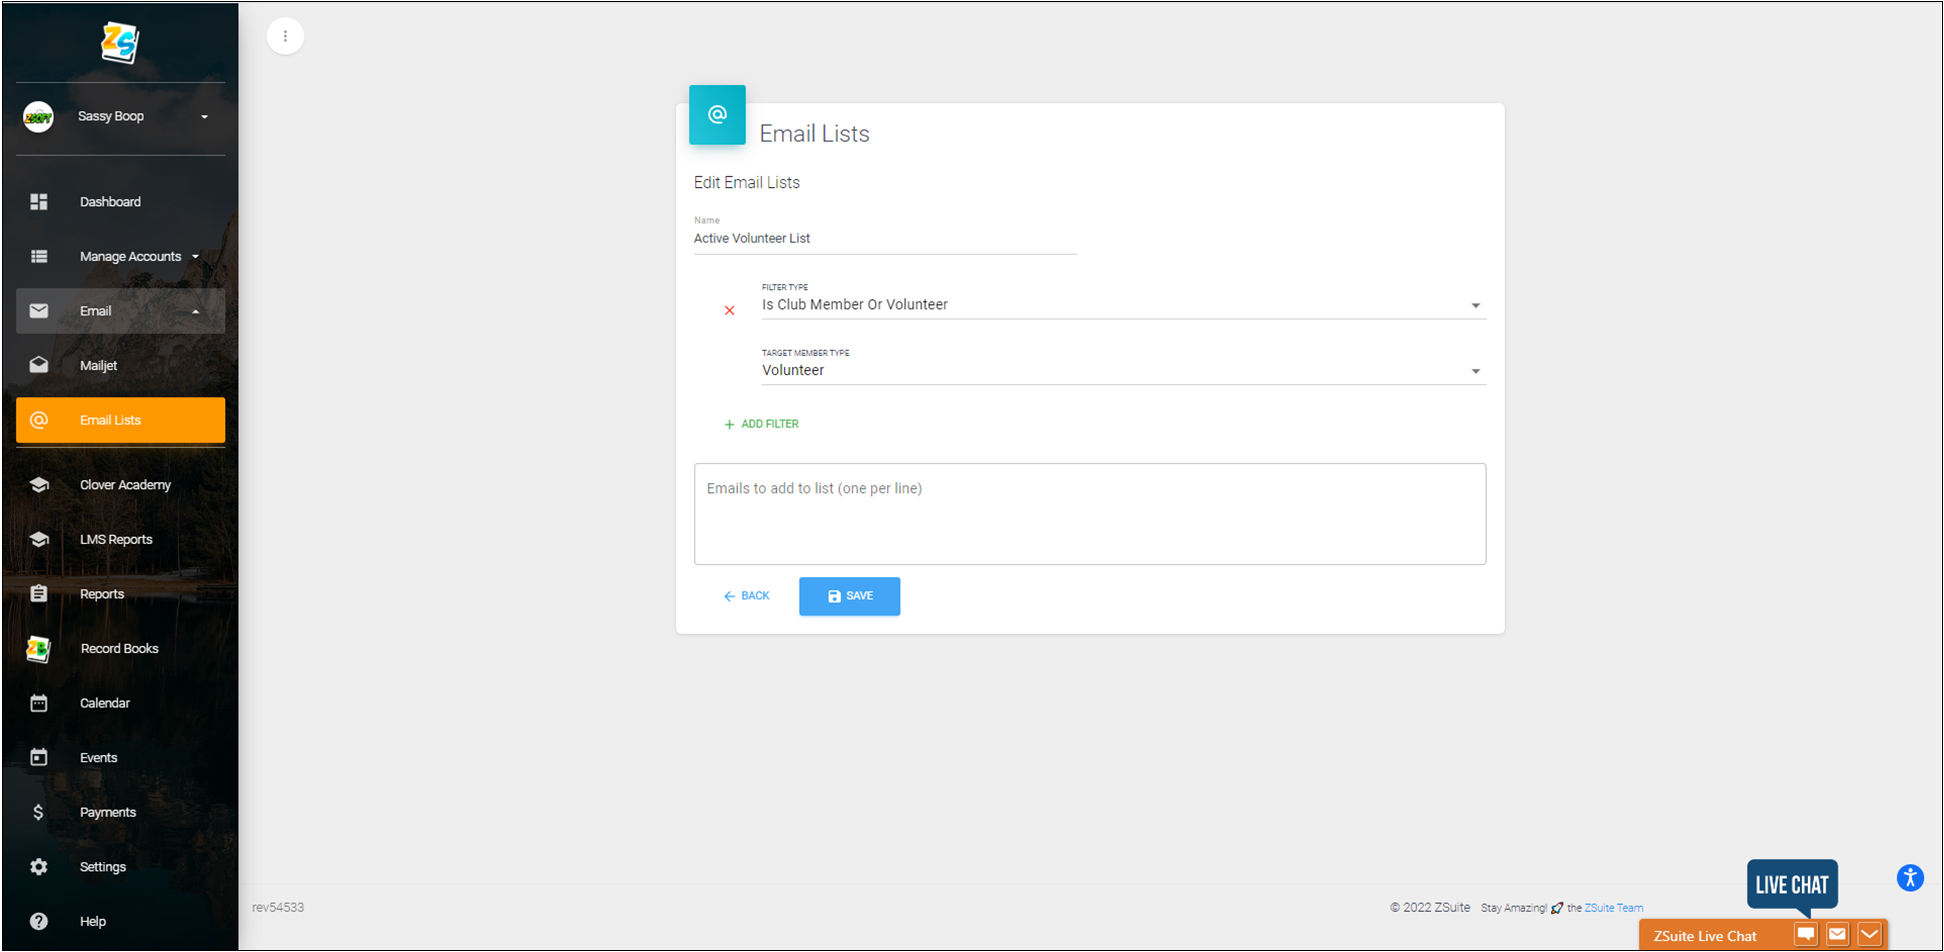Click the Sassy Boop profile avatar
The width and height of the screenshot is (1944, 952).
tap(38, 117)
